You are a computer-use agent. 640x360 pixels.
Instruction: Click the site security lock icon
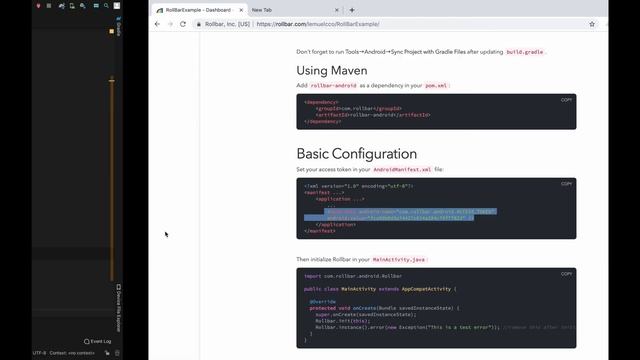coord(199,24)
